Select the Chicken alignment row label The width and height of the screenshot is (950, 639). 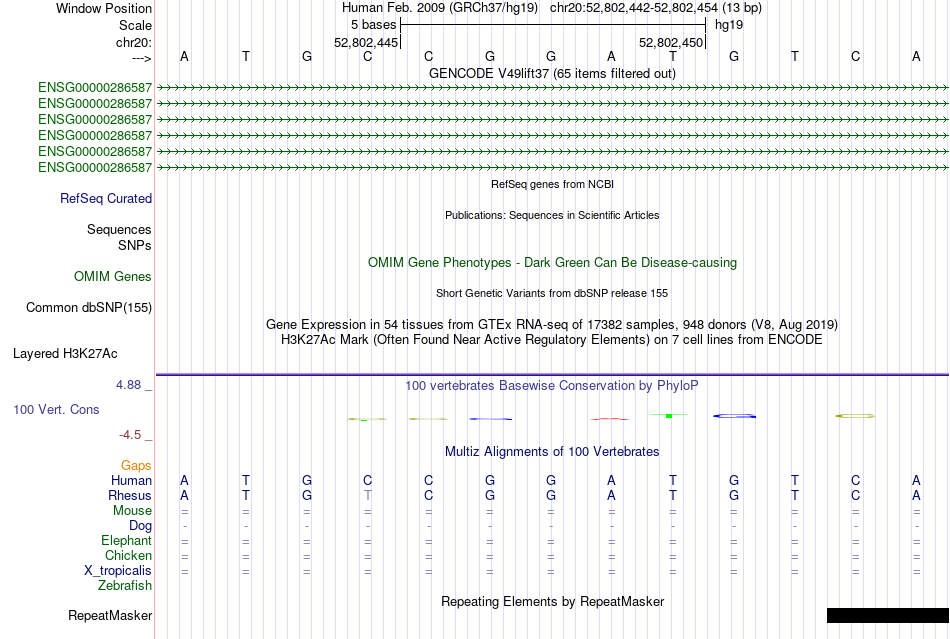click(x=128, y=556)
